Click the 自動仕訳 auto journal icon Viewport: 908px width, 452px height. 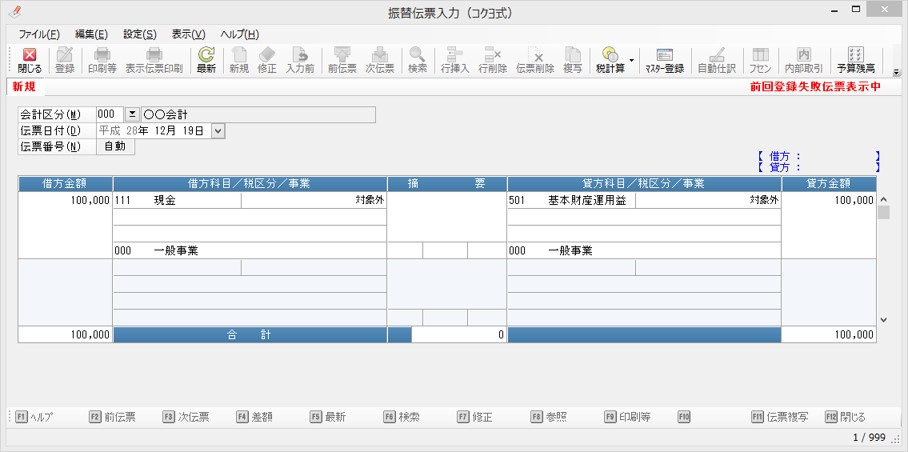(x=716, y=60)
